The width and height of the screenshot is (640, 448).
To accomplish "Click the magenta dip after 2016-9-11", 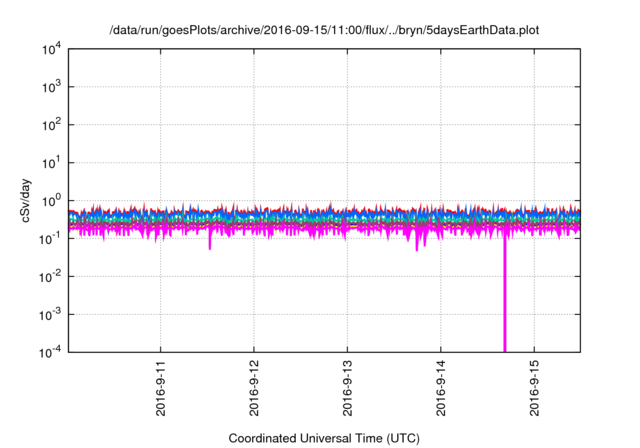I will [210, 240].
